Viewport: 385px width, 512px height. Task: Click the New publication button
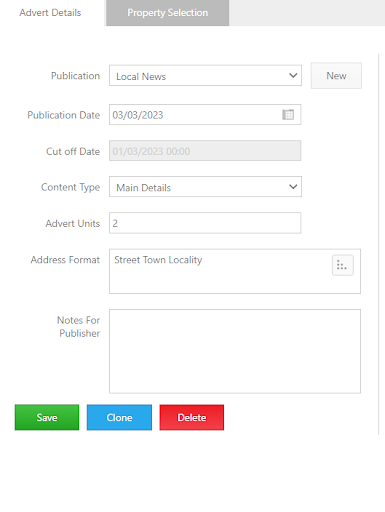(x=336, y=76)
